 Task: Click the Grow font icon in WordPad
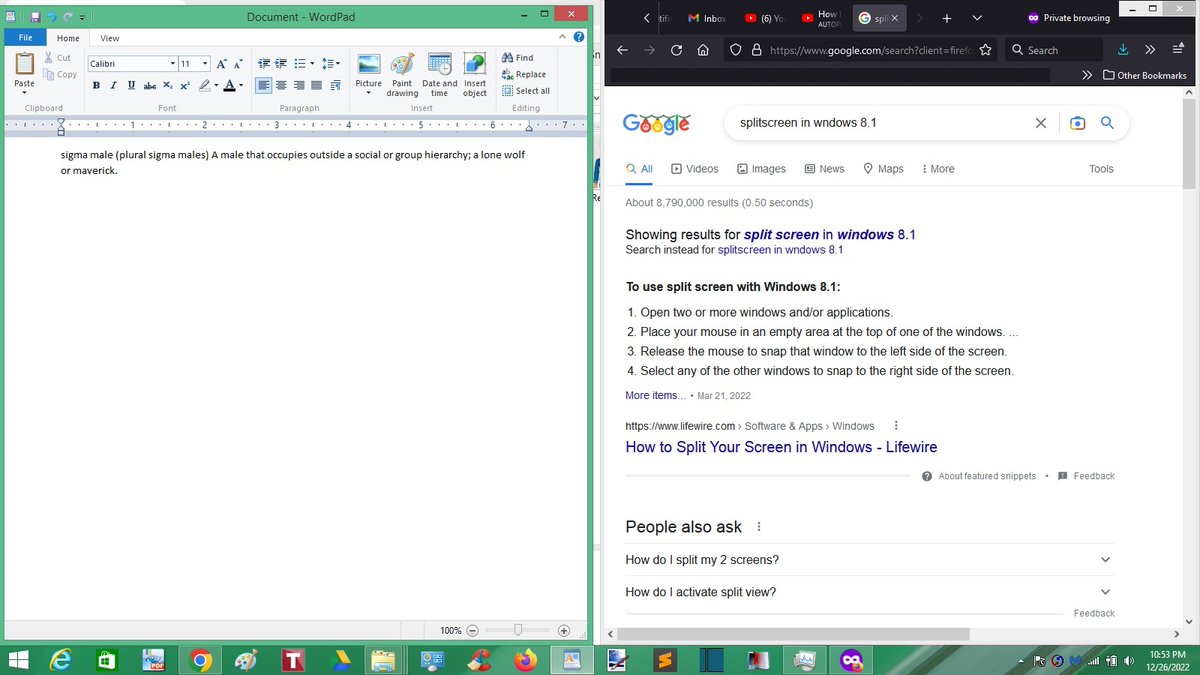click(221, 63)
